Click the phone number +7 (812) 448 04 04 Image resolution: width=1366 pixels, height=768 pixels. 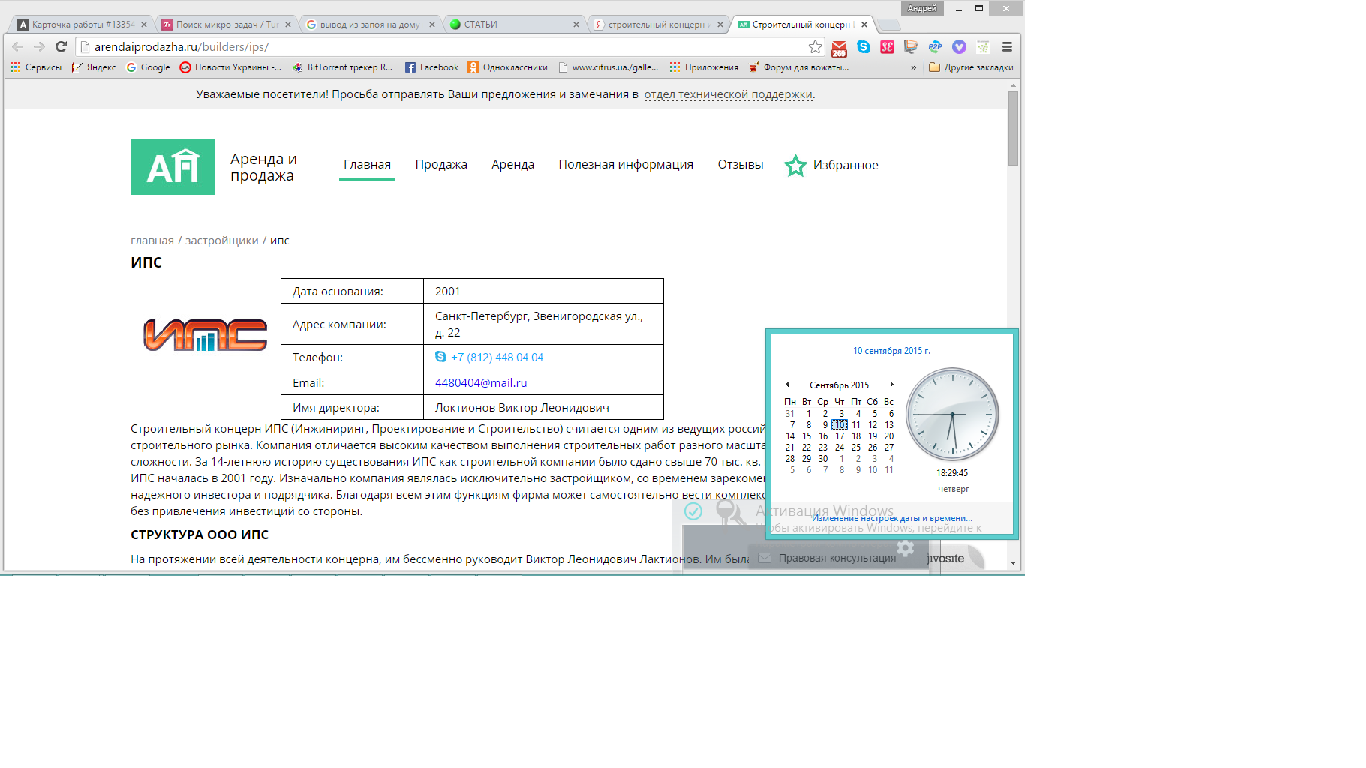coord(497,357)
